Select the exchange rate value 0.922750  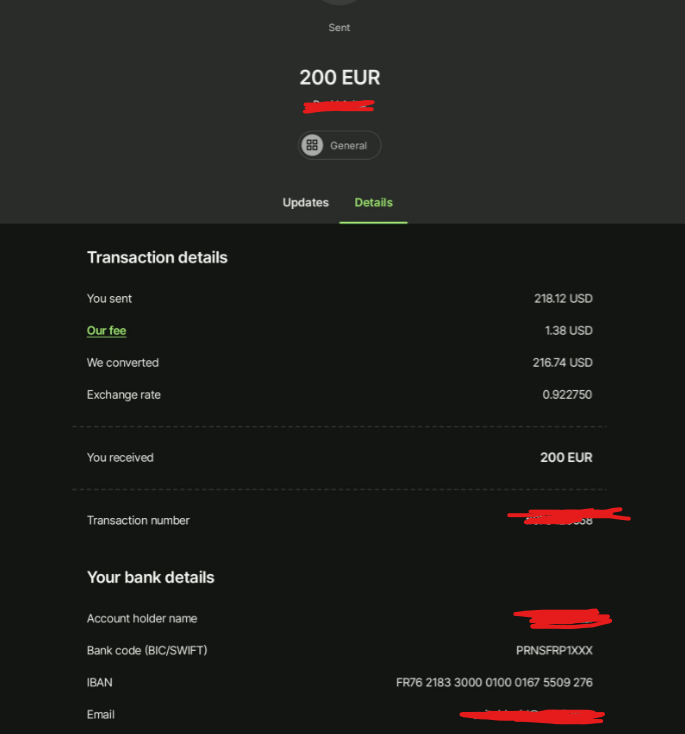(567, 394)
